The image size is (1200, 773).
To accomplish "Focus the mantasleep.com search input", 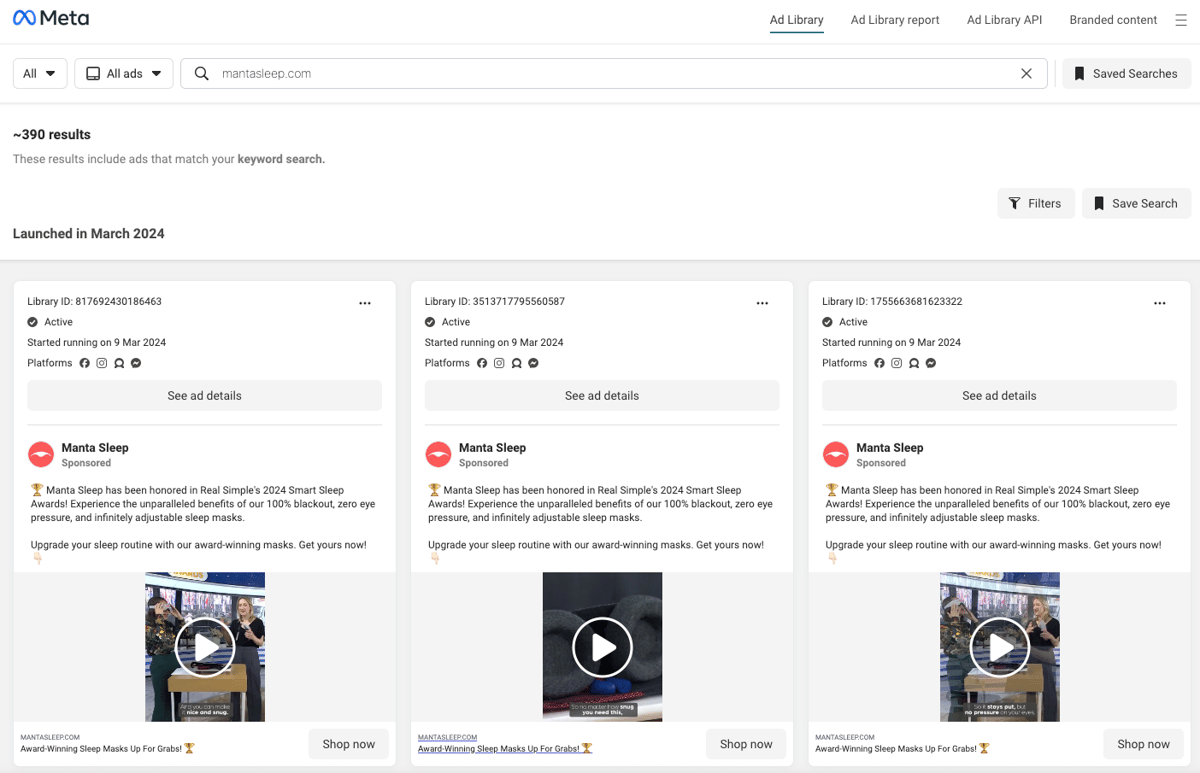I will click(x=612, y=73).
